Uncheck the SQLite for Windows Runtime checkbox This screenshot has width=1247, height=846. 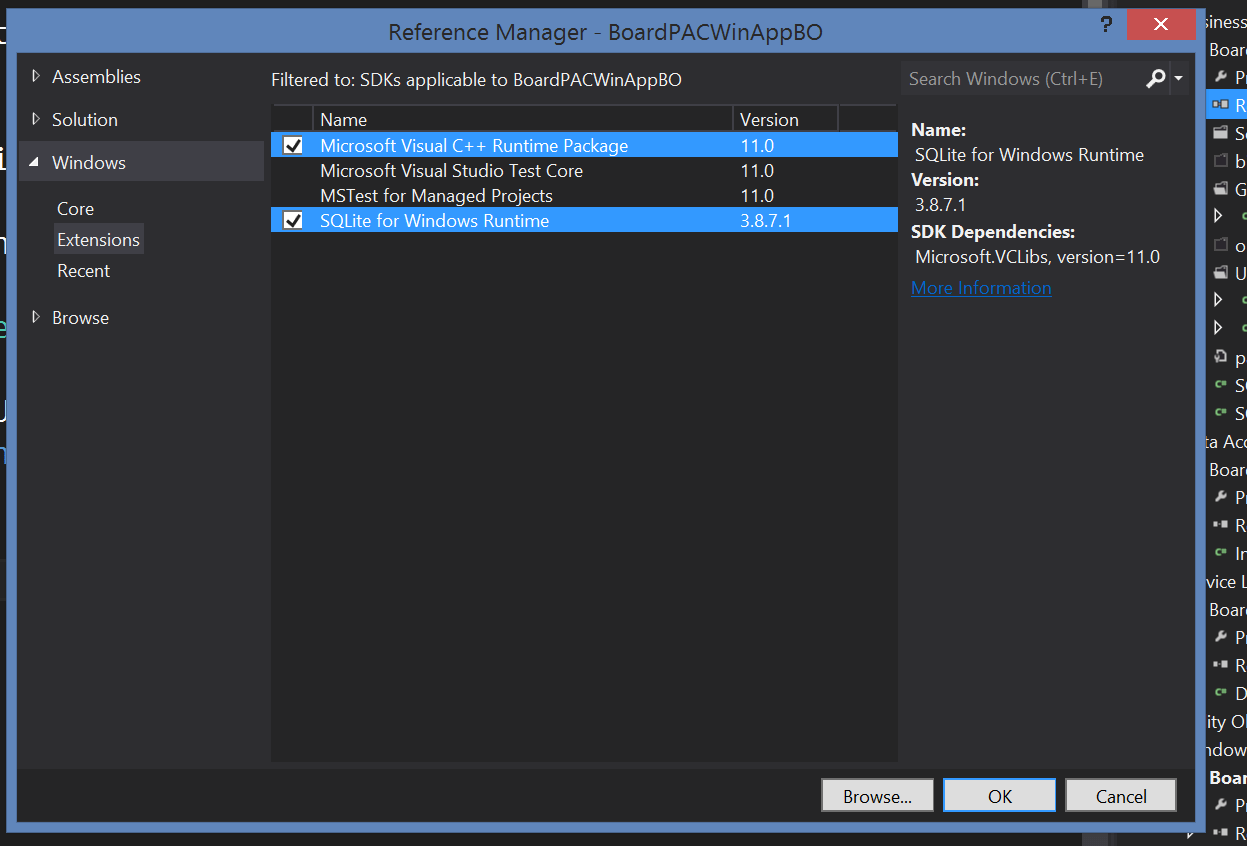pos(293,221)
